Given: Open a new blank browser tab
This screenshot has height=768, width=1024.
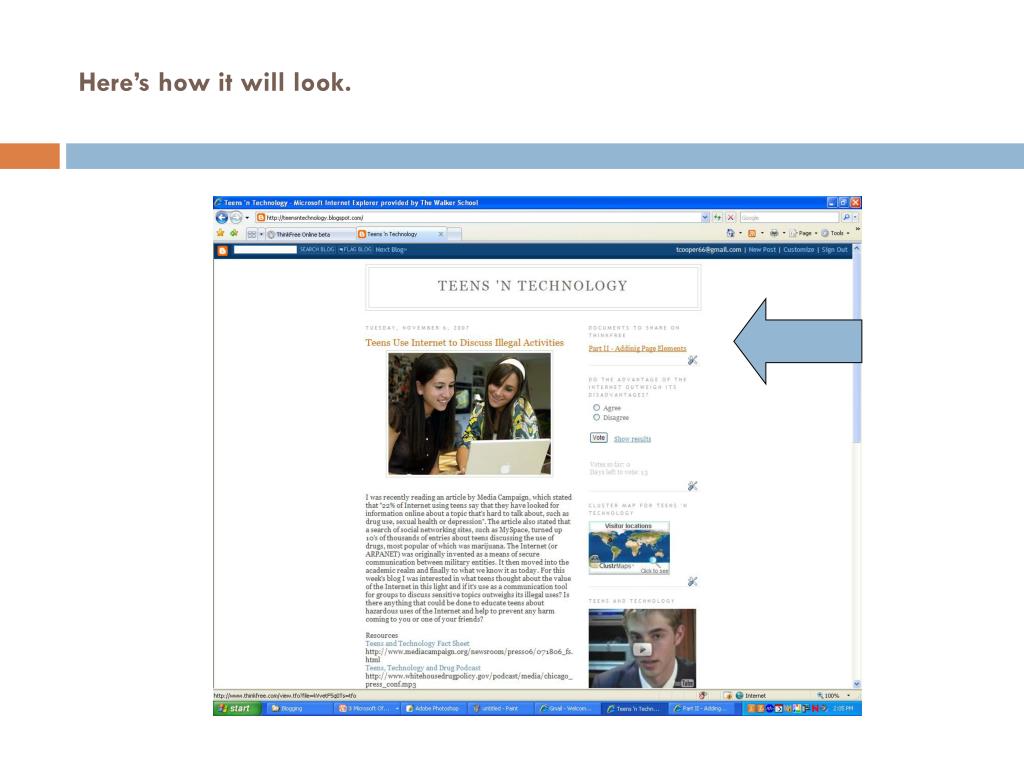Looking at the screenshot, I should tap(455, 234).
